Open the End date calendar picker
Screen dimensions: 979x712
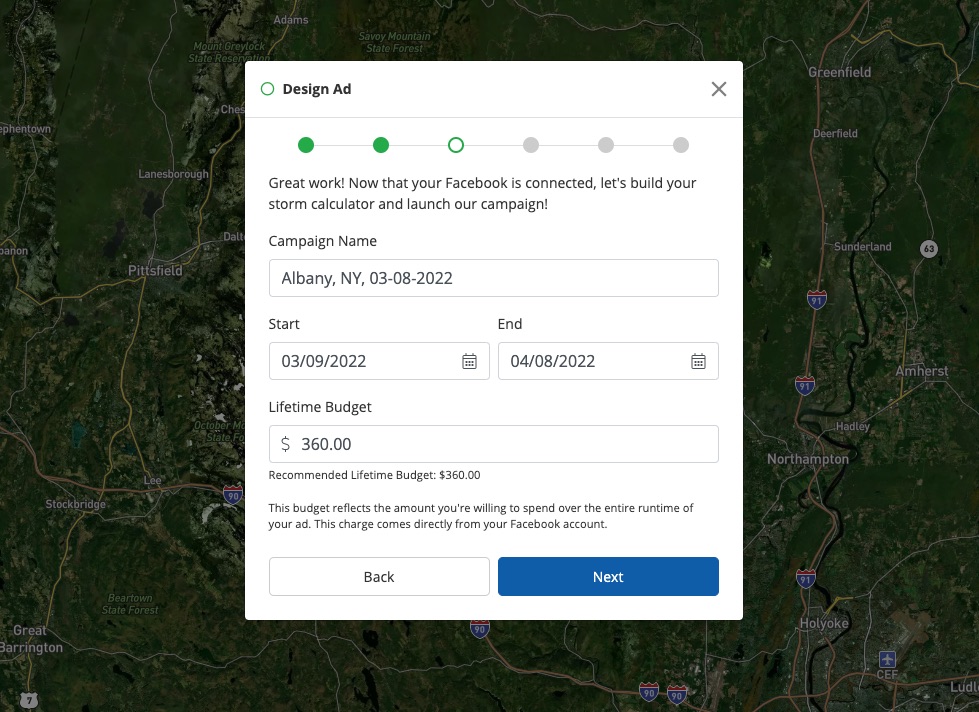[x=699, y=361]
